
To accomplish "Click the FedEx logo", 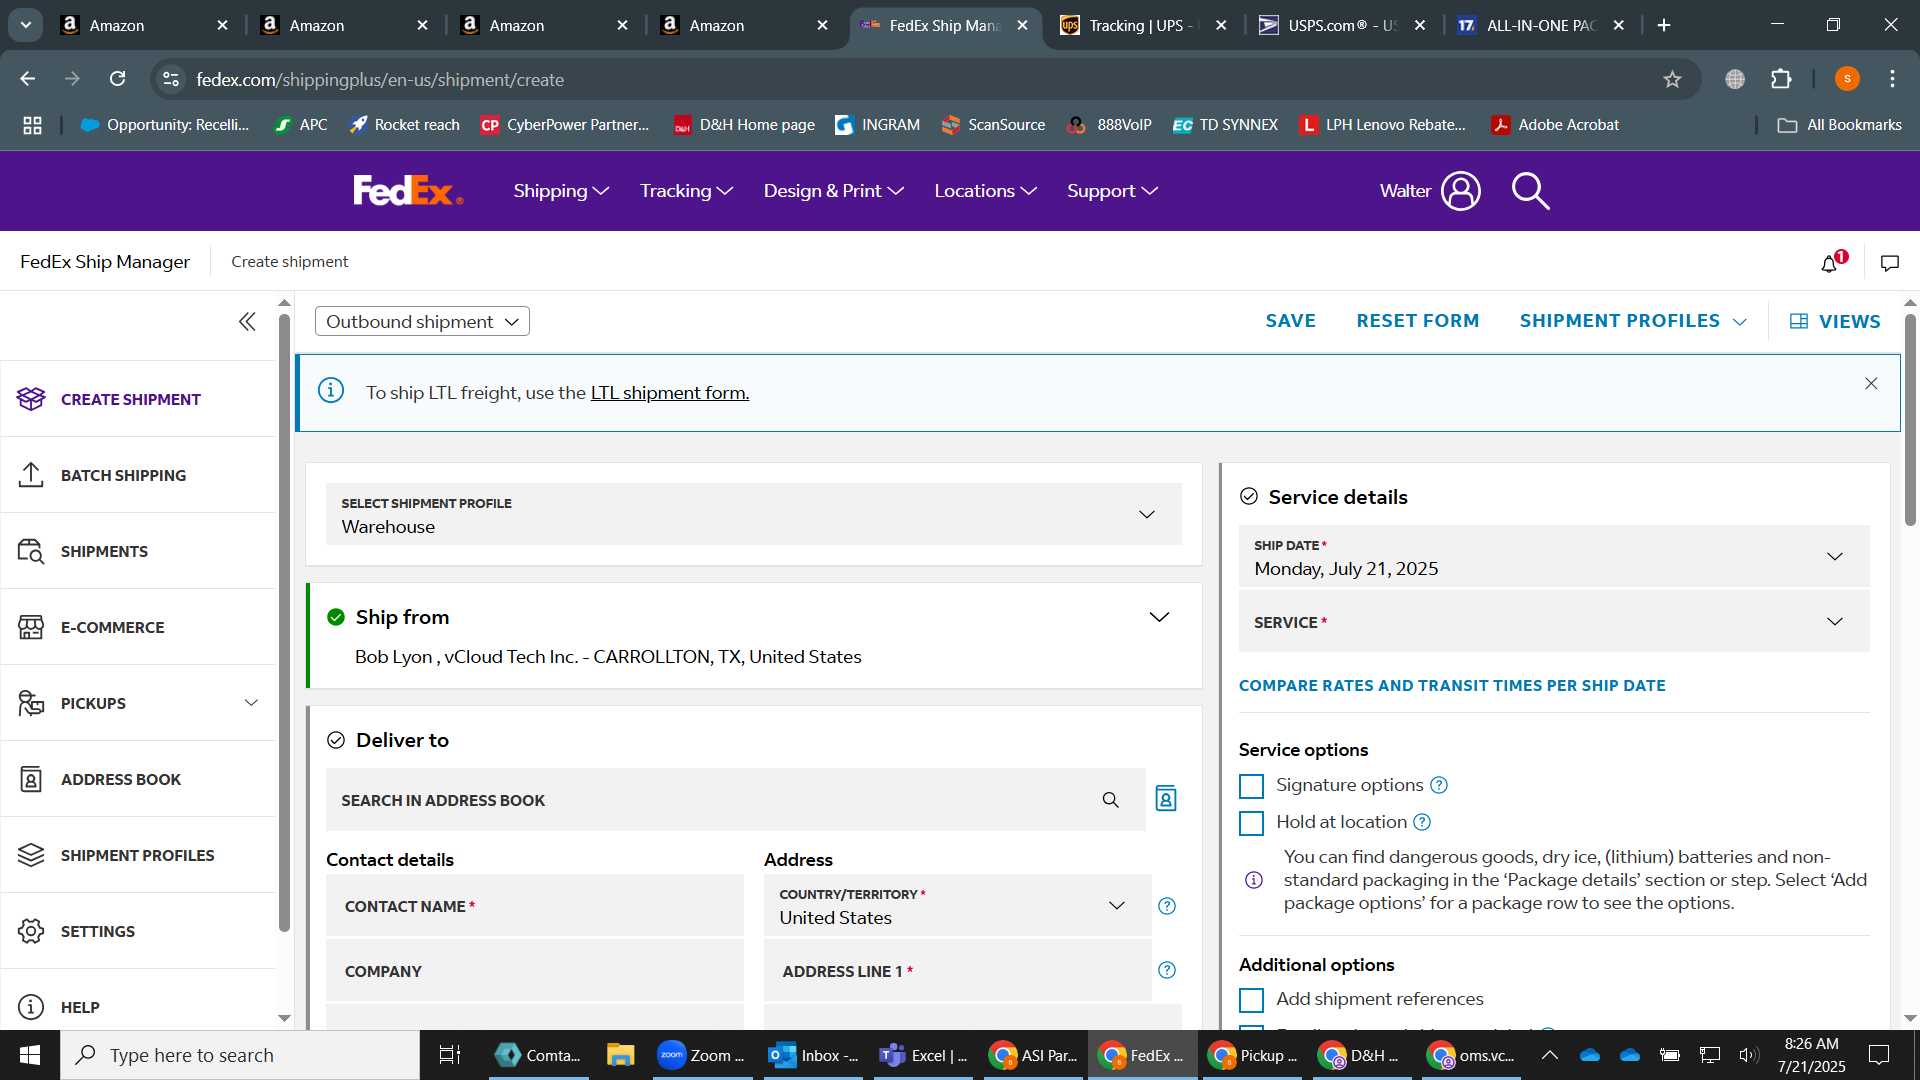I will pos(408,190).
